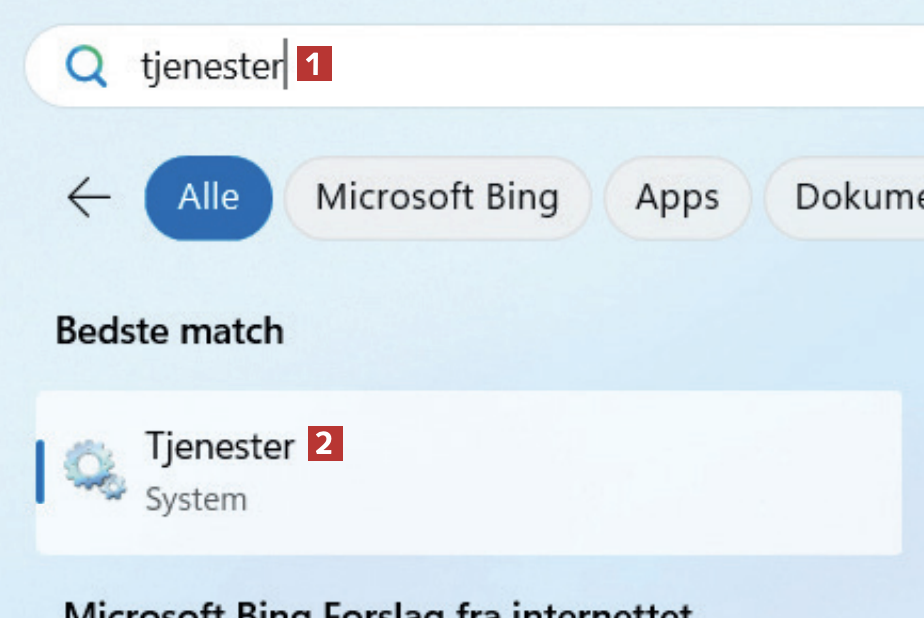Select the Alle filter tab
The image size is (924, 618).
coord(208,198)
